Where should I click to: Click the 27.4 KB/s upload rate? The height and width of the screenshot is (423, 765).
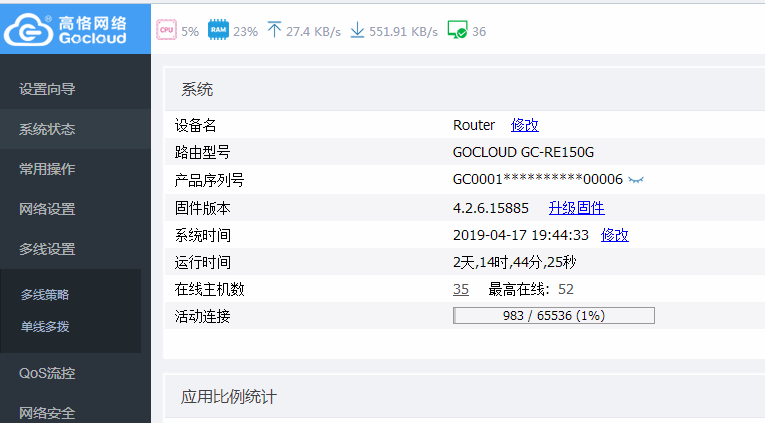[313, 32]
